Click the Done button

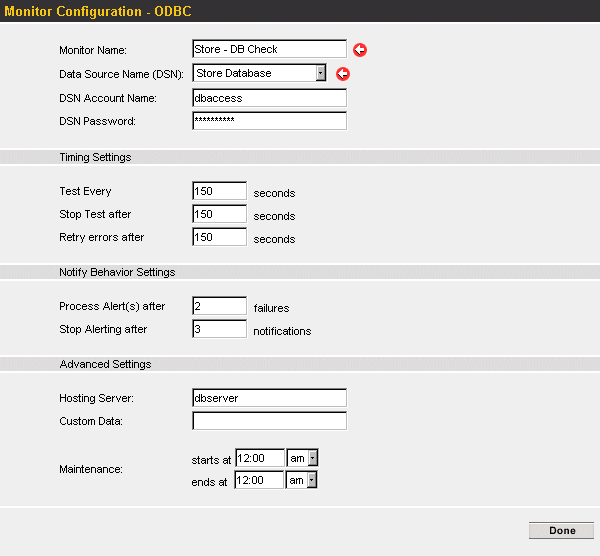coord(561,530)
